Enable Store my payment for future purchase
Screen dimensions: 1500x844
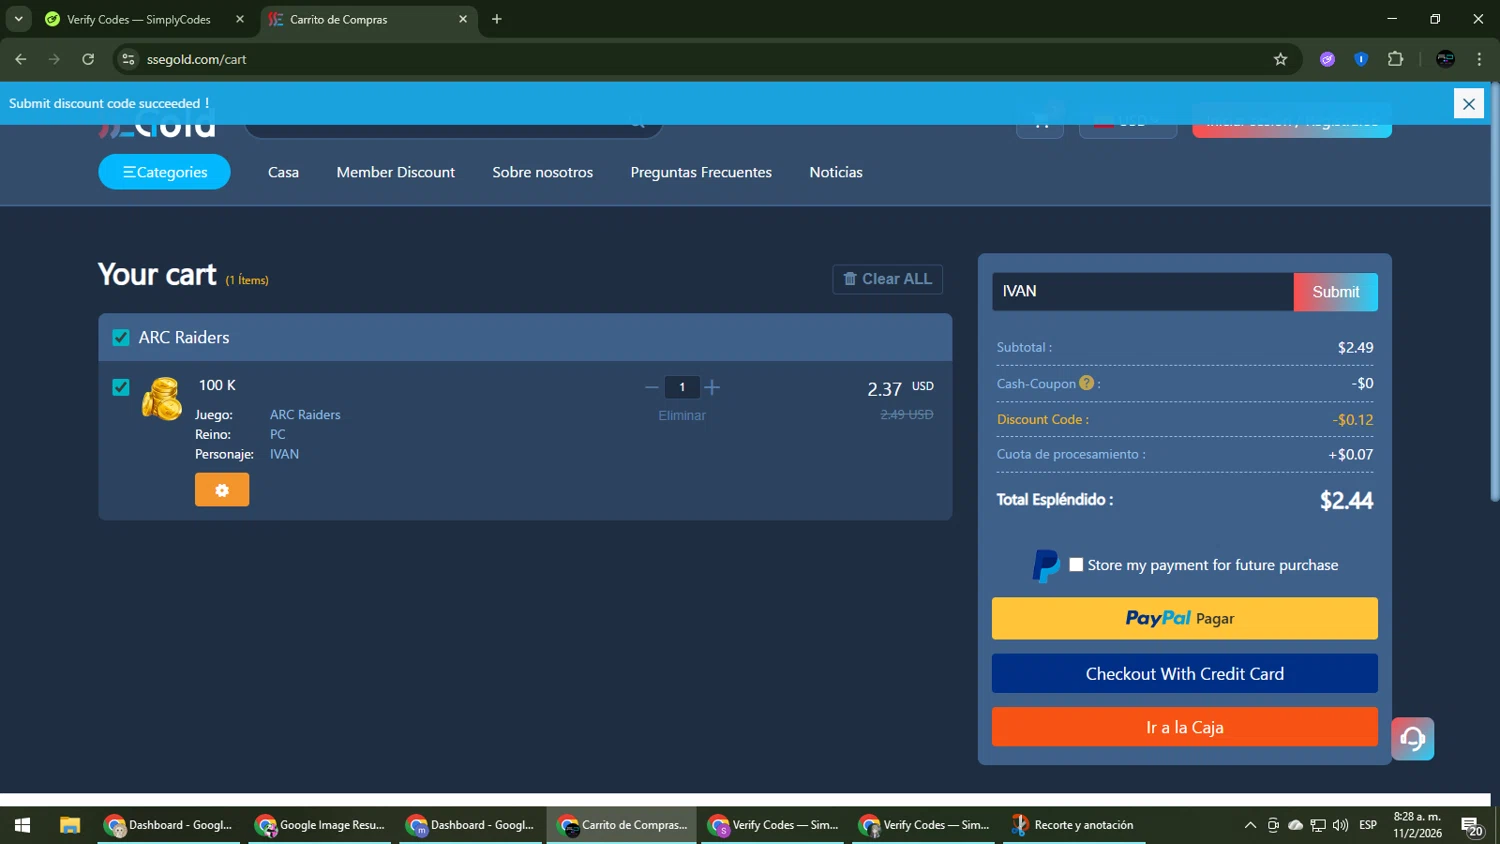tap(1076, 565)
